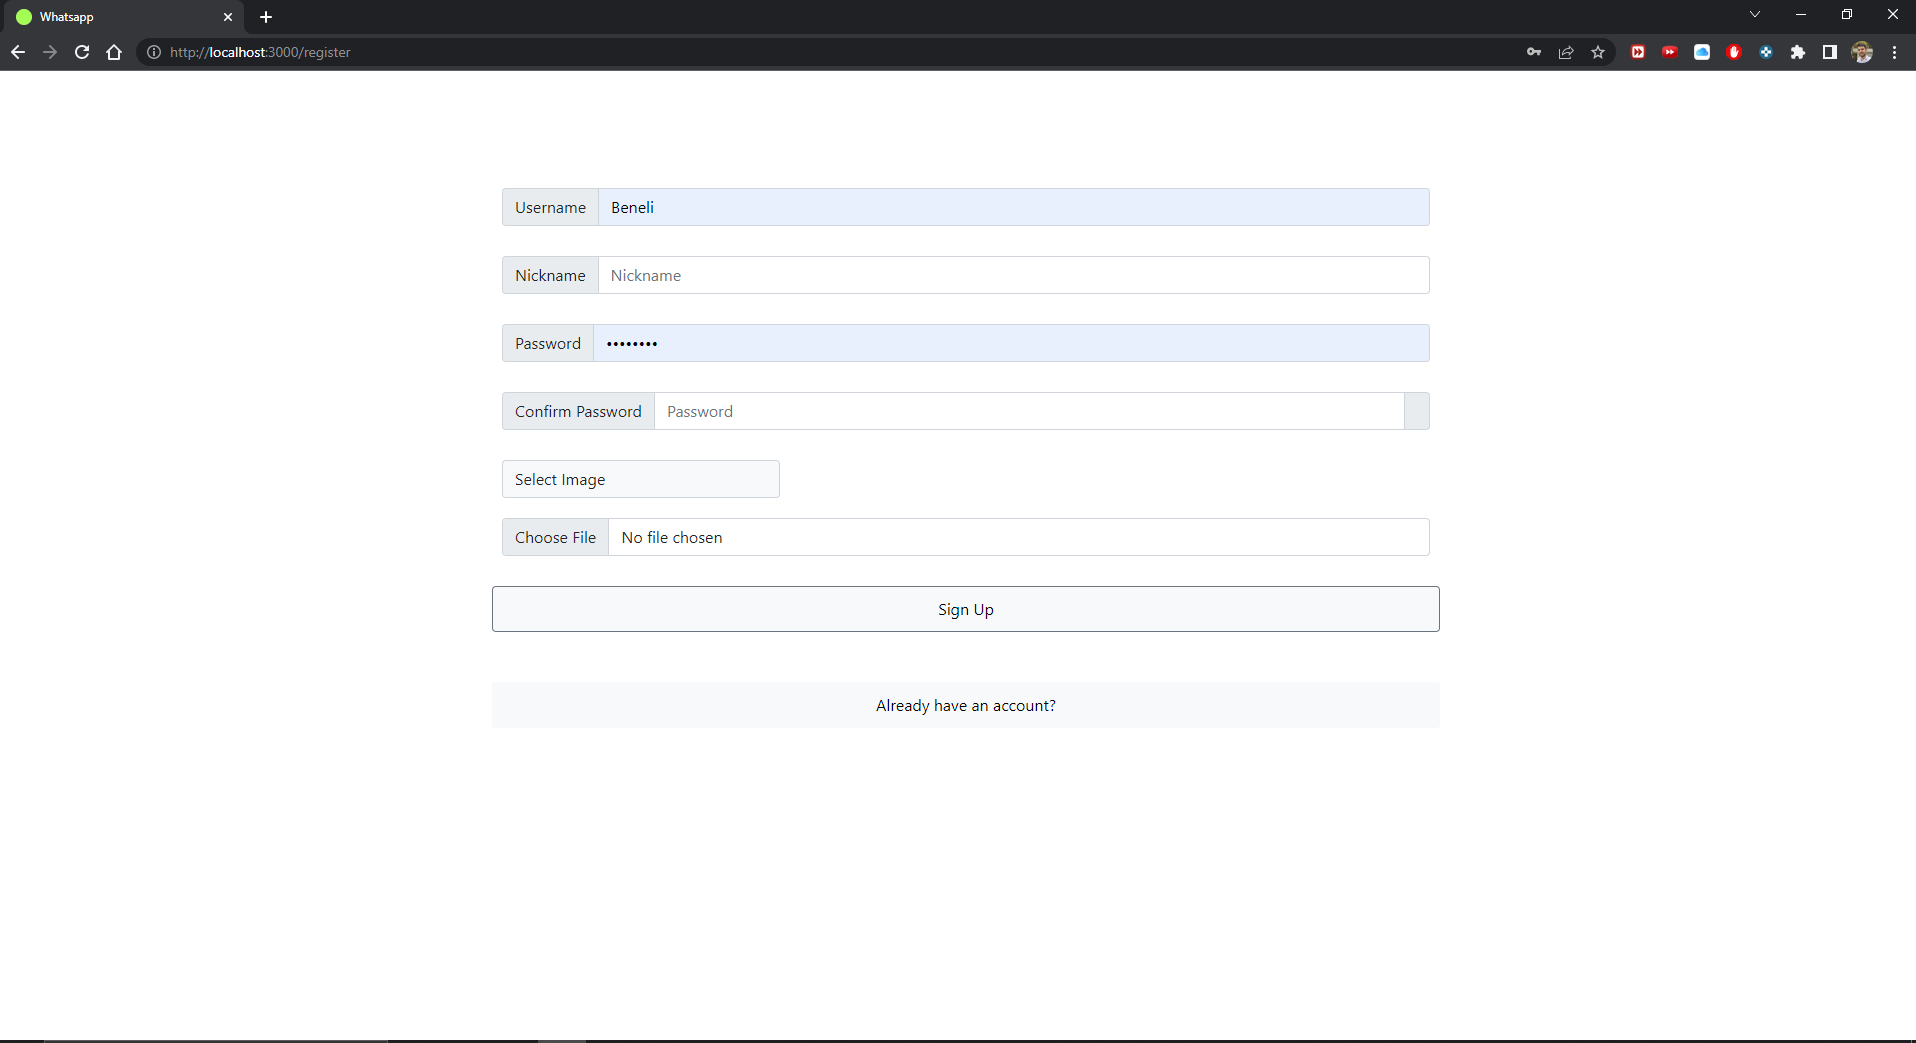1916x1043 pixels.
Task: Bookmark this page with the star icon
Action: click(1597, 52)
